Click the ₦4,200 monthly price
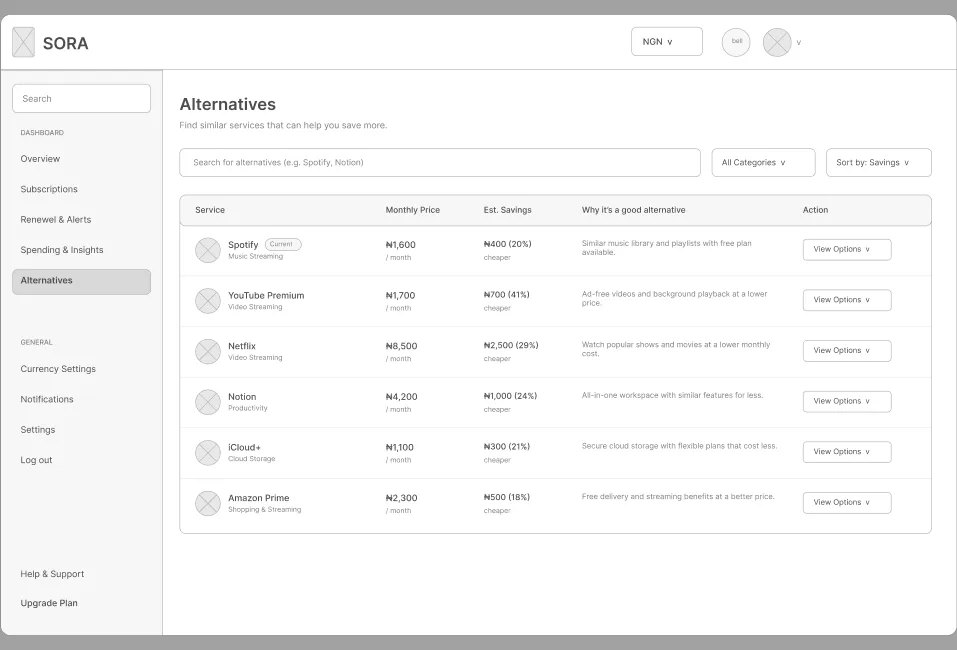This screenshot has height=650, width=957. (402, 397)
